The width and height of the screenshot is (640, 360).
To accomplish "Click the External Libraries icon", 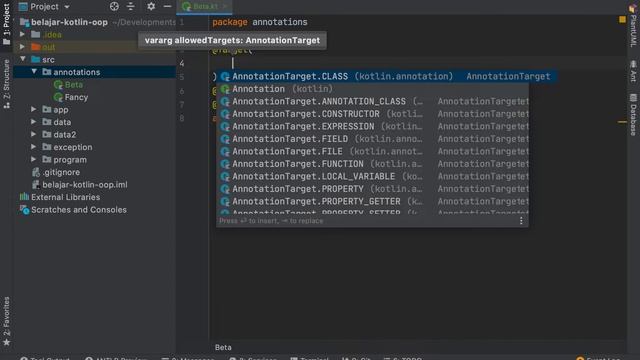I will point(24,197).
